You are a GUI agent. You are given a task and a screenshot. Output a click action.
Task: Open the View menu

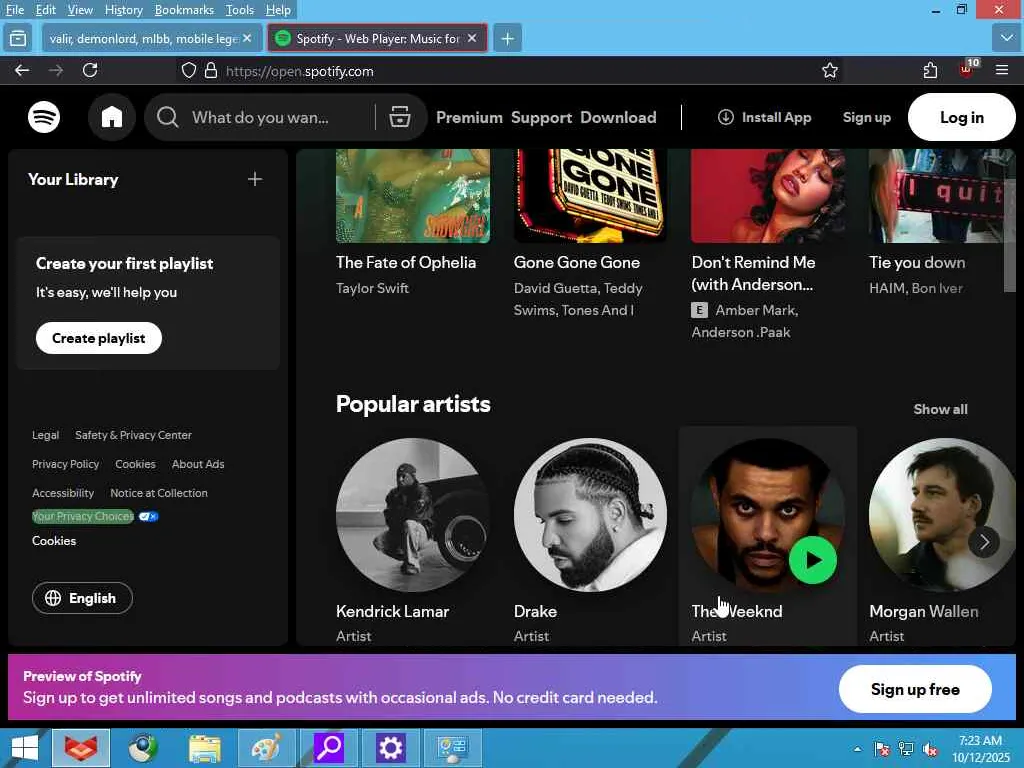coord(80,10)
